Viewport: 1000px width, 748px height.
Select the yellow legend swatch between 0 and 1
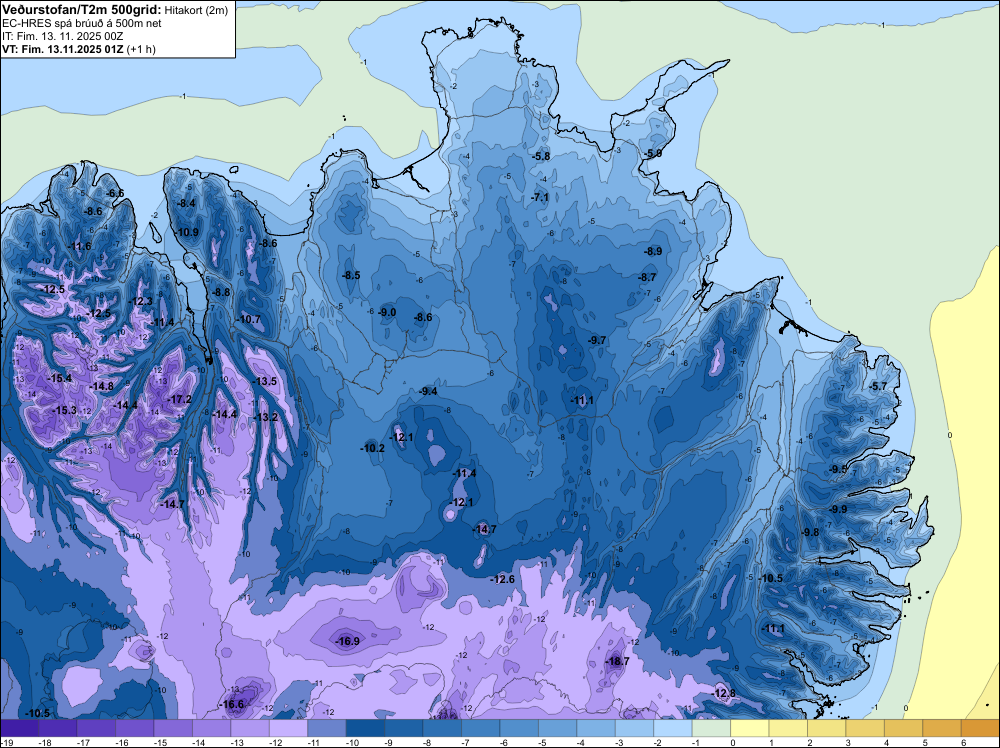[x=749, y=728]
